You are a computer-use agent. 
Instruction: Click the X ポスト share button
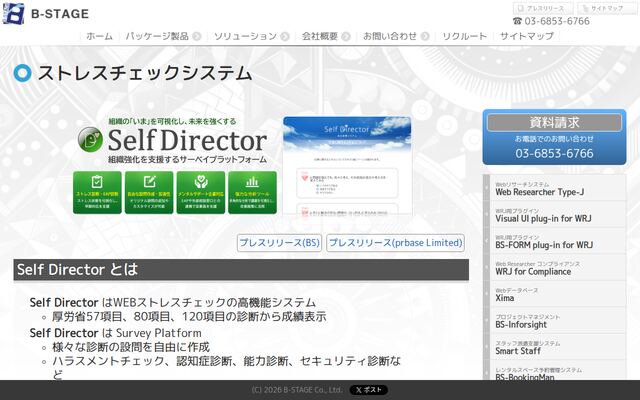pos(369,390)
